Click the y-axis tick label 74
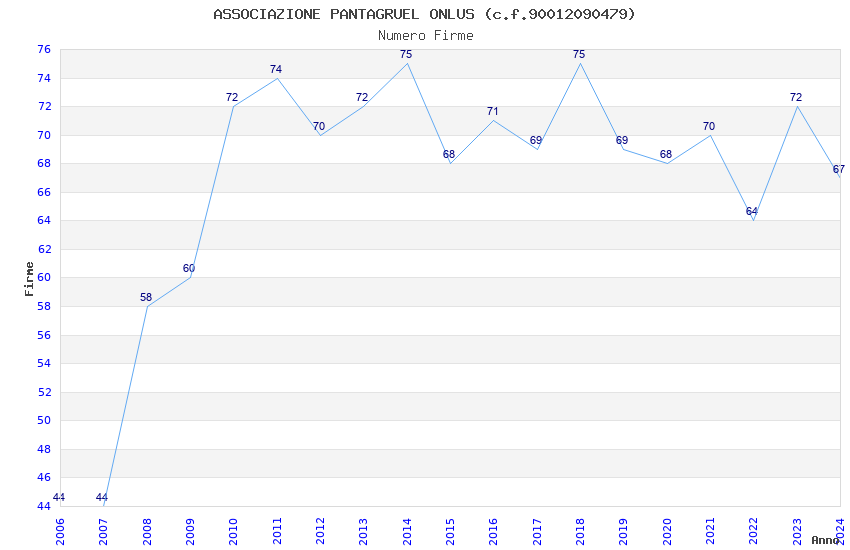This screenshot has height=550, width=850. pyautogui.click(x=44, y=78)
